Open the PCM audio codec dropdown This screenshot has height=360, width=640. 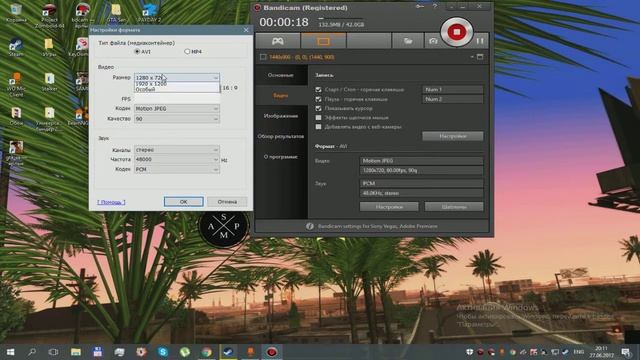(177, 169)
